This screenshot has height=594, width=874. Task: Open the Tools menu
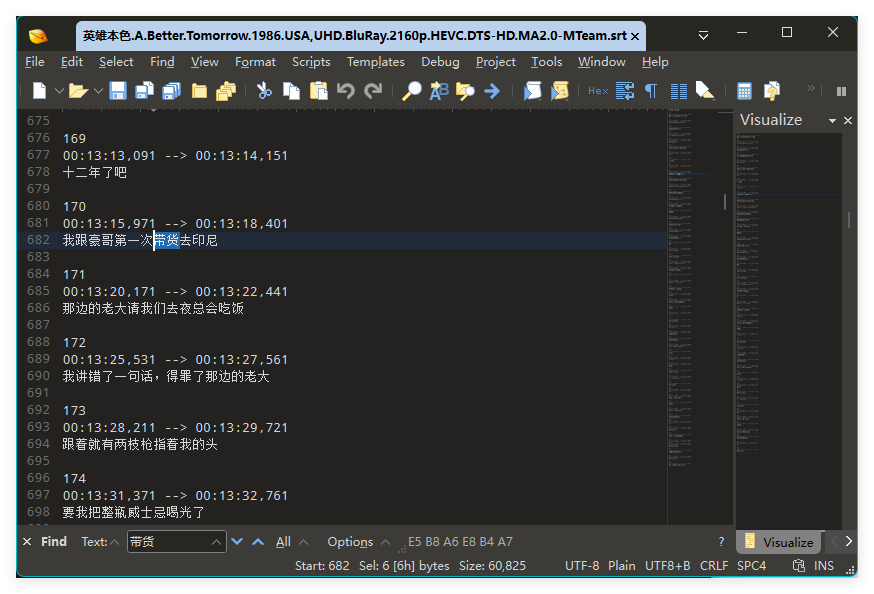546,62
